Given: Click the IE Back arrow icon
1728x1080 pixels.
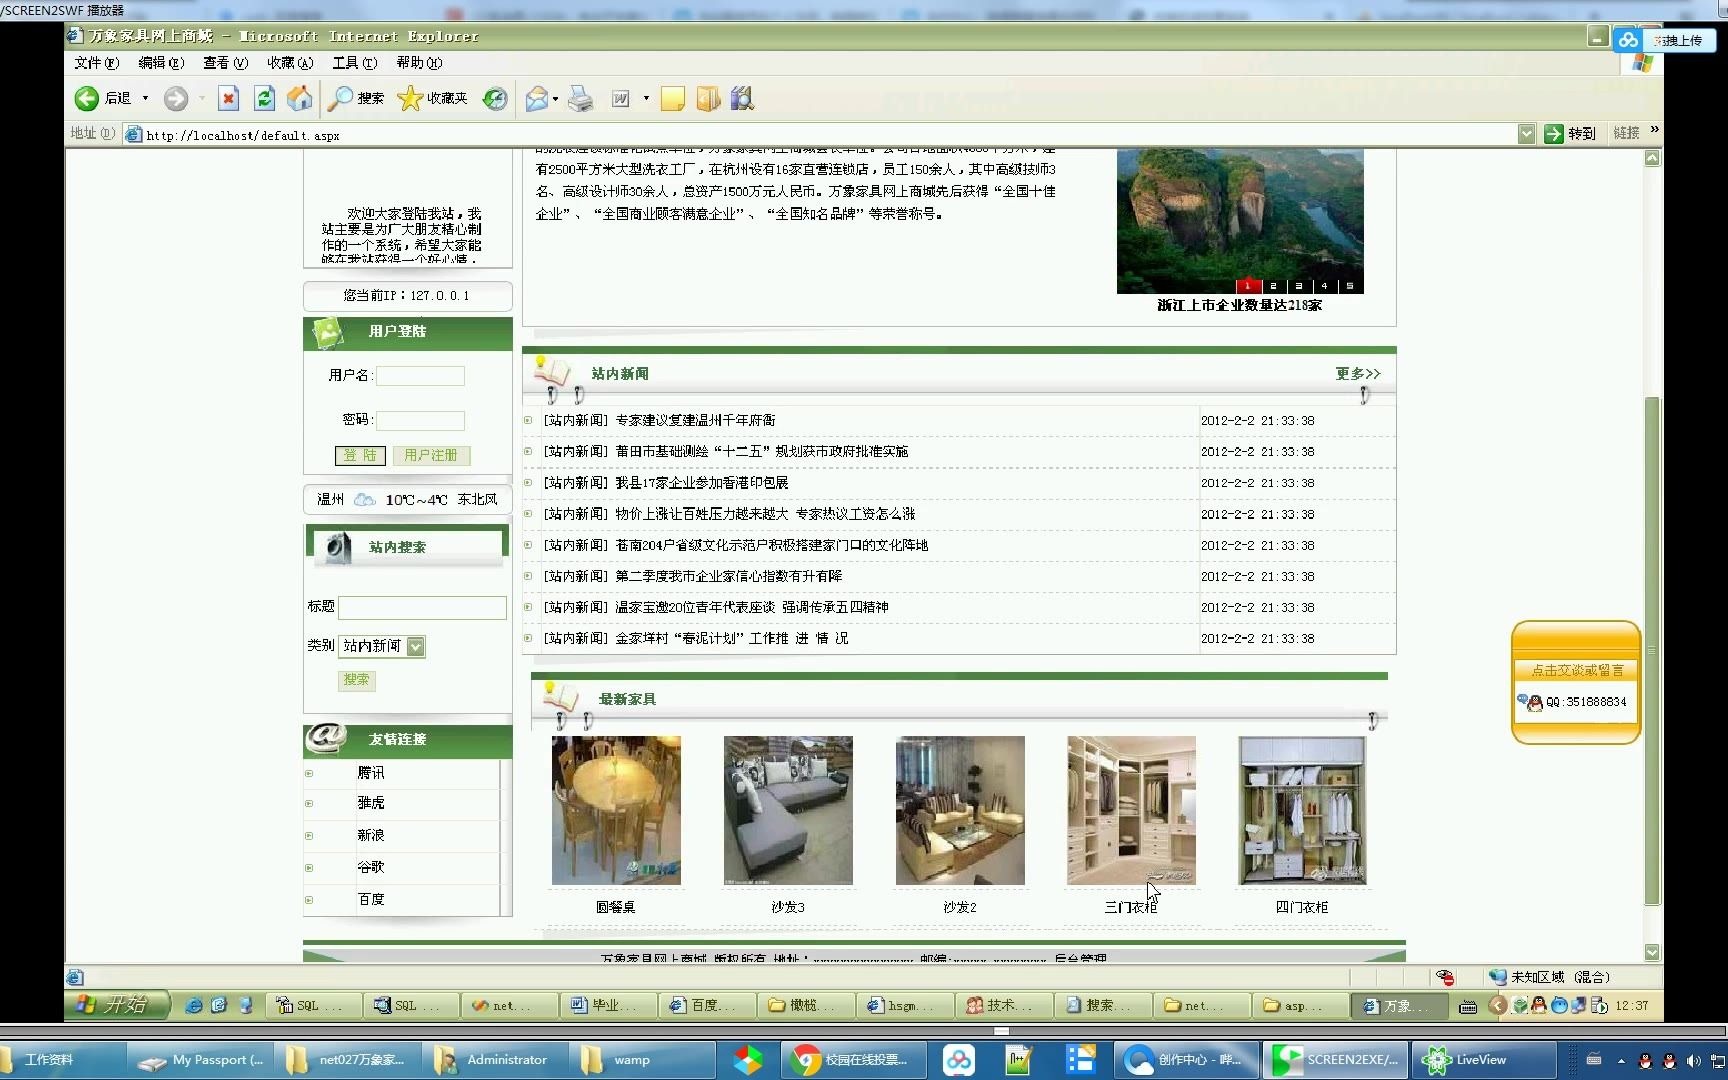Looking at the screenshot, I should point(87,98).
